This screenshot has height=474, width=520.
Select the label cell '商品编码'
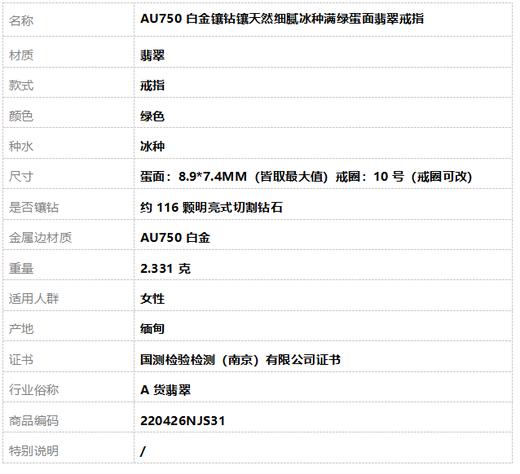(x=68, y=417)
